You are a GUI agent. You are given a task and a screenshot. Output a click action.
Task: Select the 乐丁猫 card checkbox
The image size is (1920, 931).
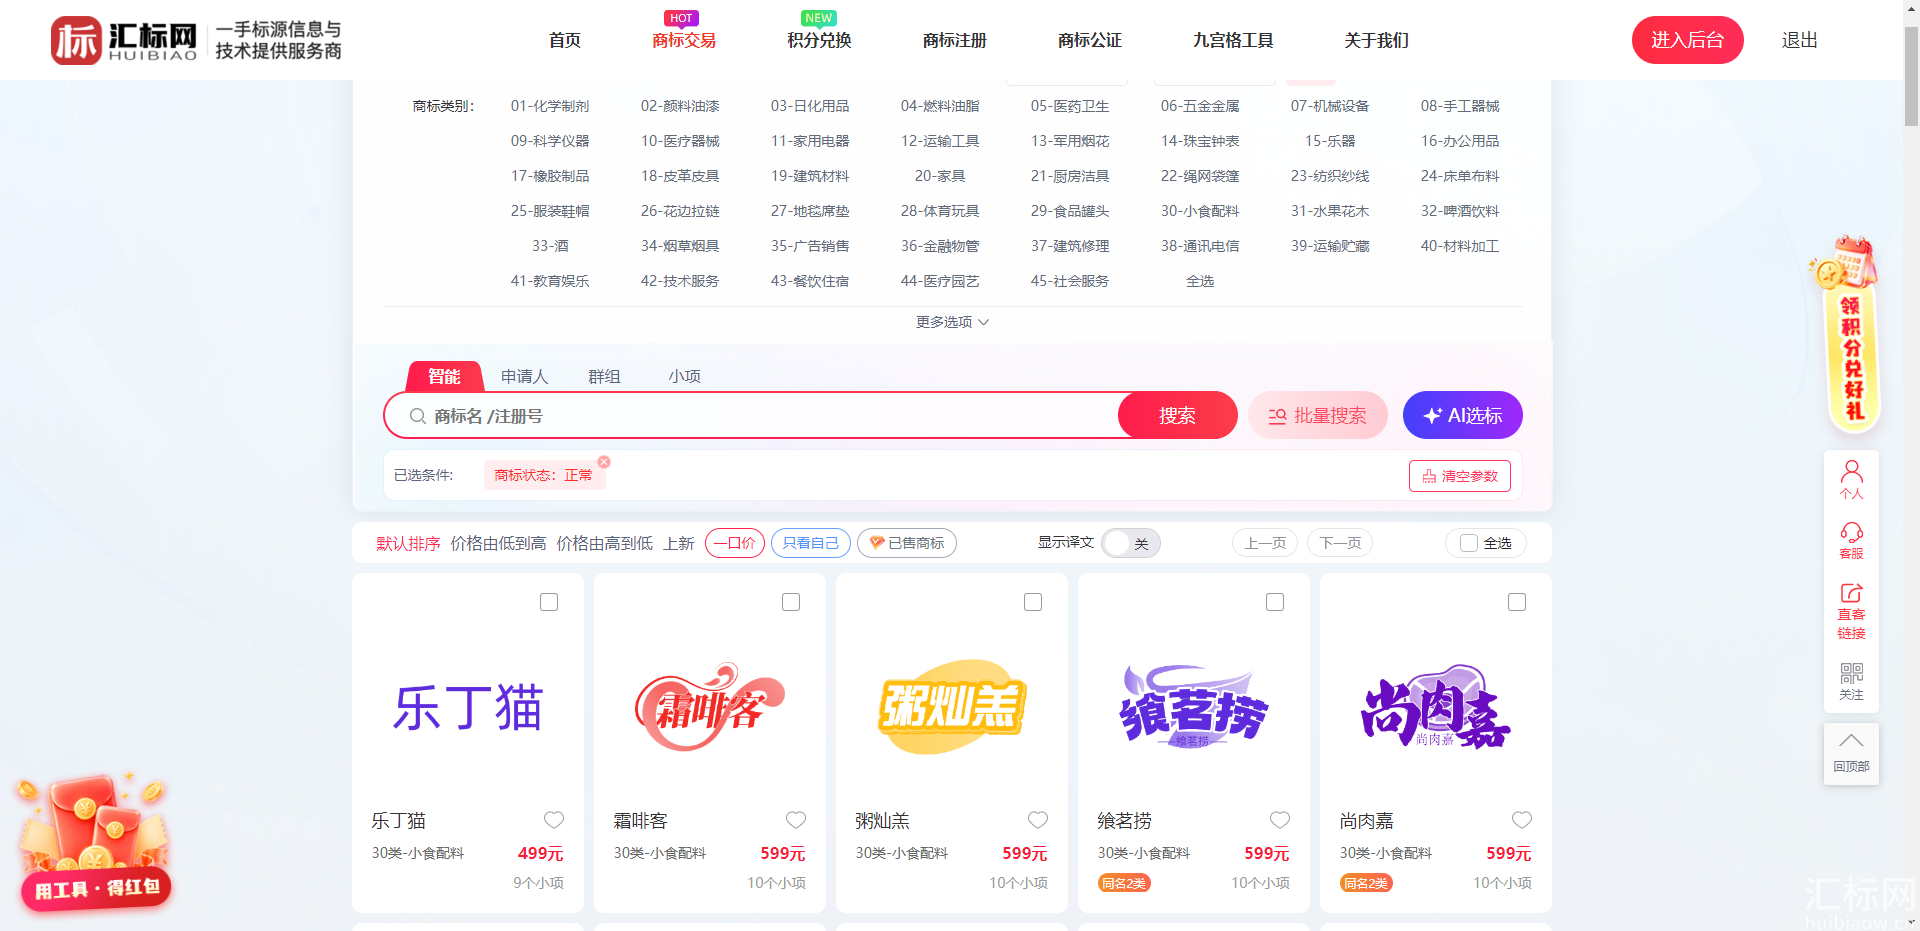point(549,602)
